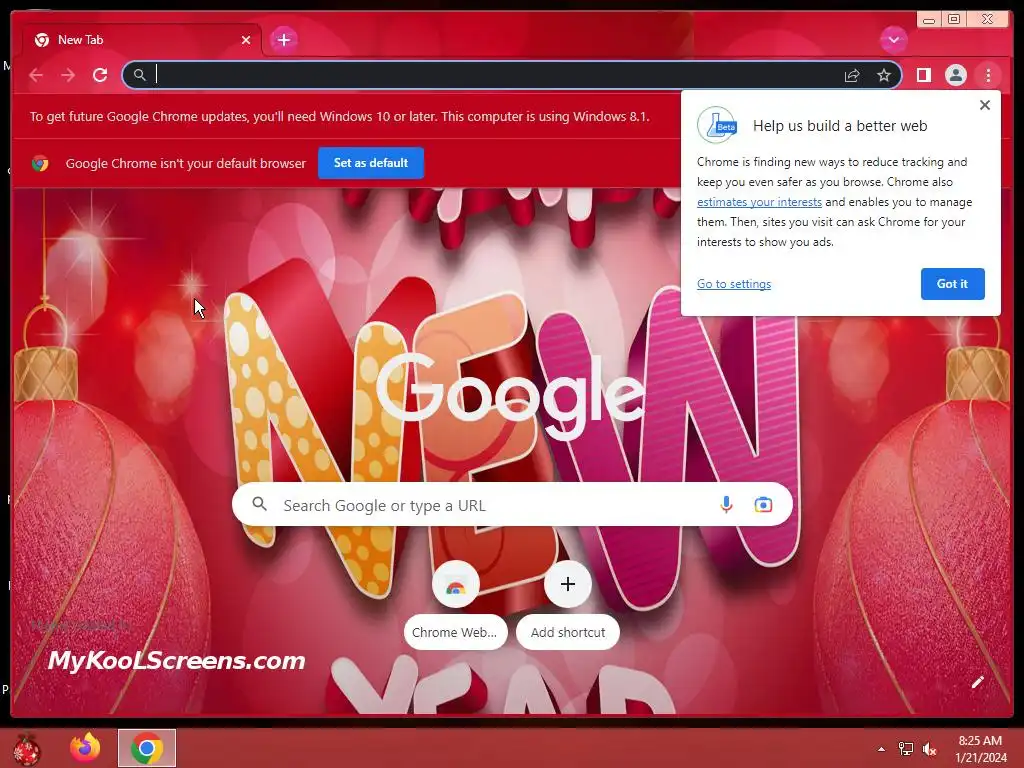Click the Add shortcut plus icon
1024x768 pixels.
(x=568, y=584)
